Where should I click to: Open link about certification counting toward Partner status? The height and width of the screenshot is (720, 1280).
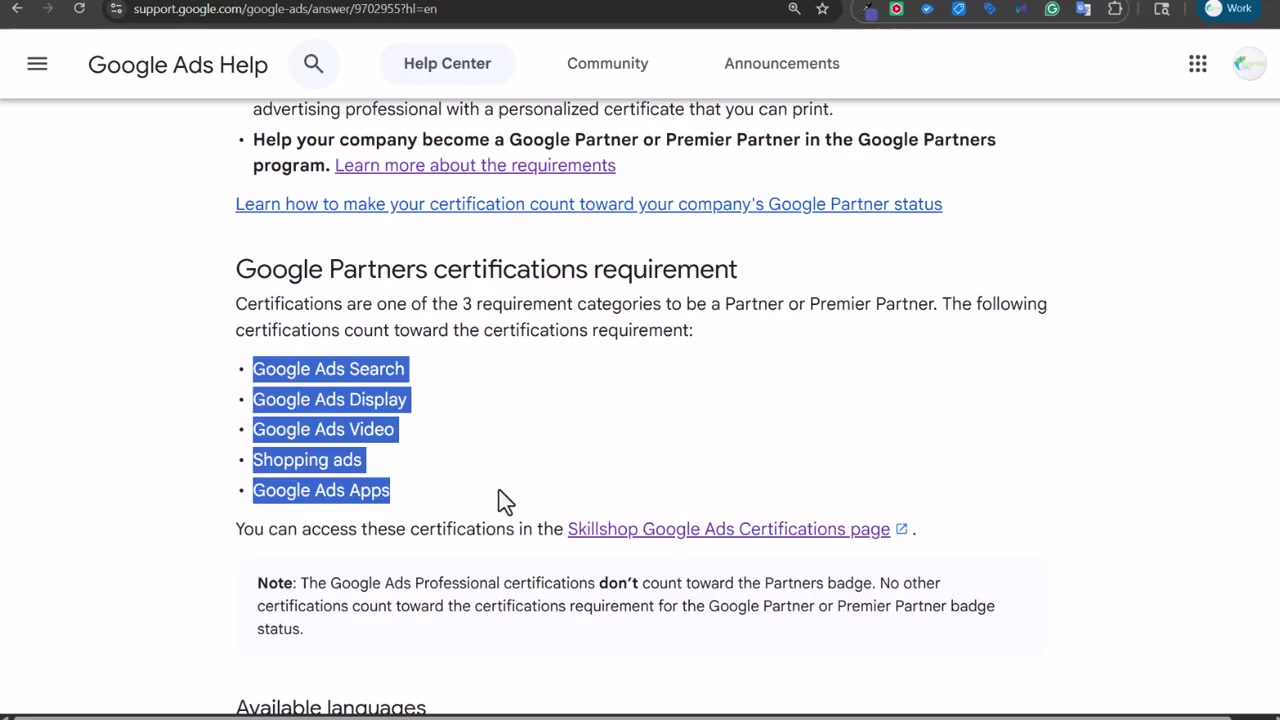589,204
